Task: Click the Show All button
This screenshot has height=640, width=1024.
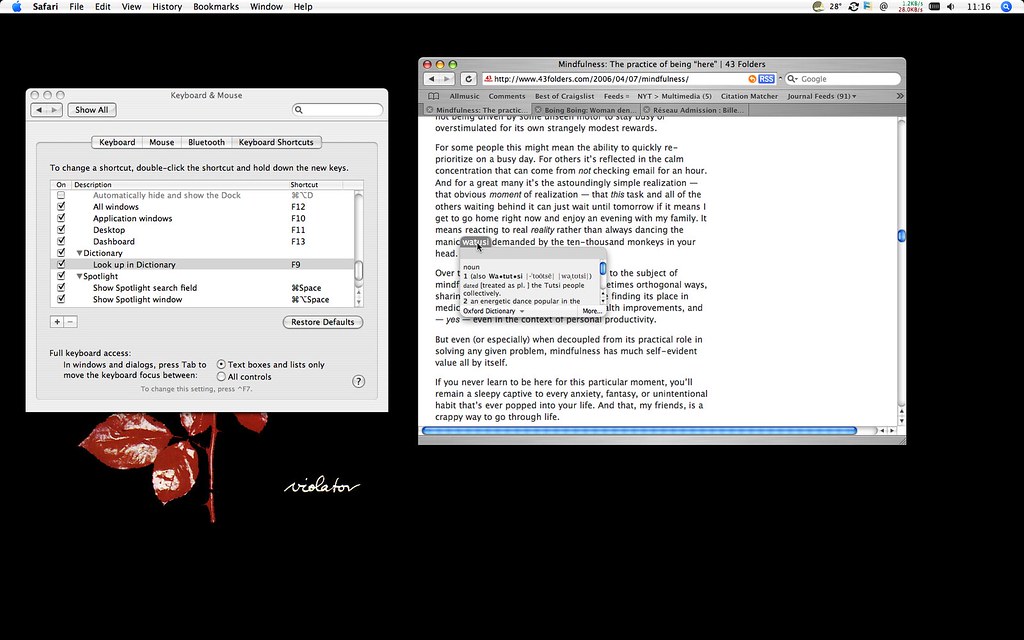Action: 91,110
